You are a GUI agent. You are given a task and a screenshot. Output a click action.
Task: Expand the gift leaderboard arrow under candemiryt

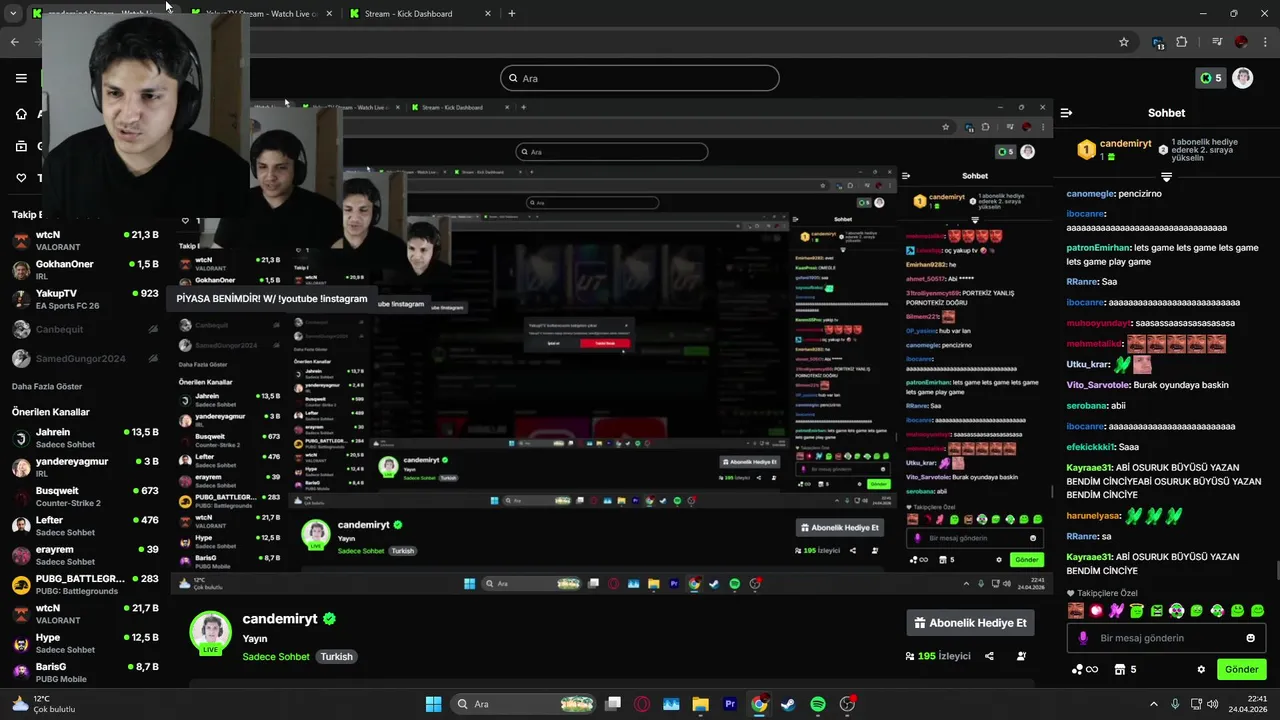tap(1166, 176)
